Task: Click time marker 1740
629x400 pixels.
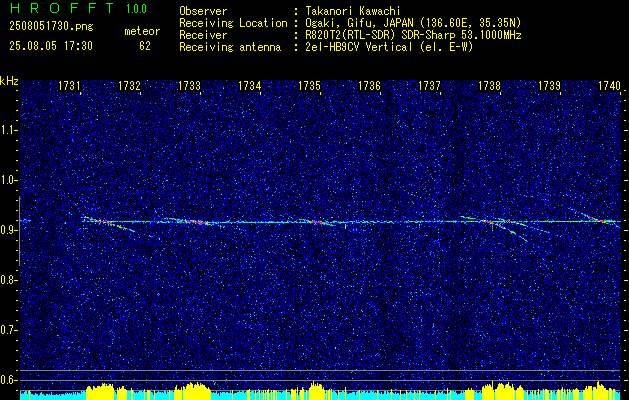Action: point(609,86)
